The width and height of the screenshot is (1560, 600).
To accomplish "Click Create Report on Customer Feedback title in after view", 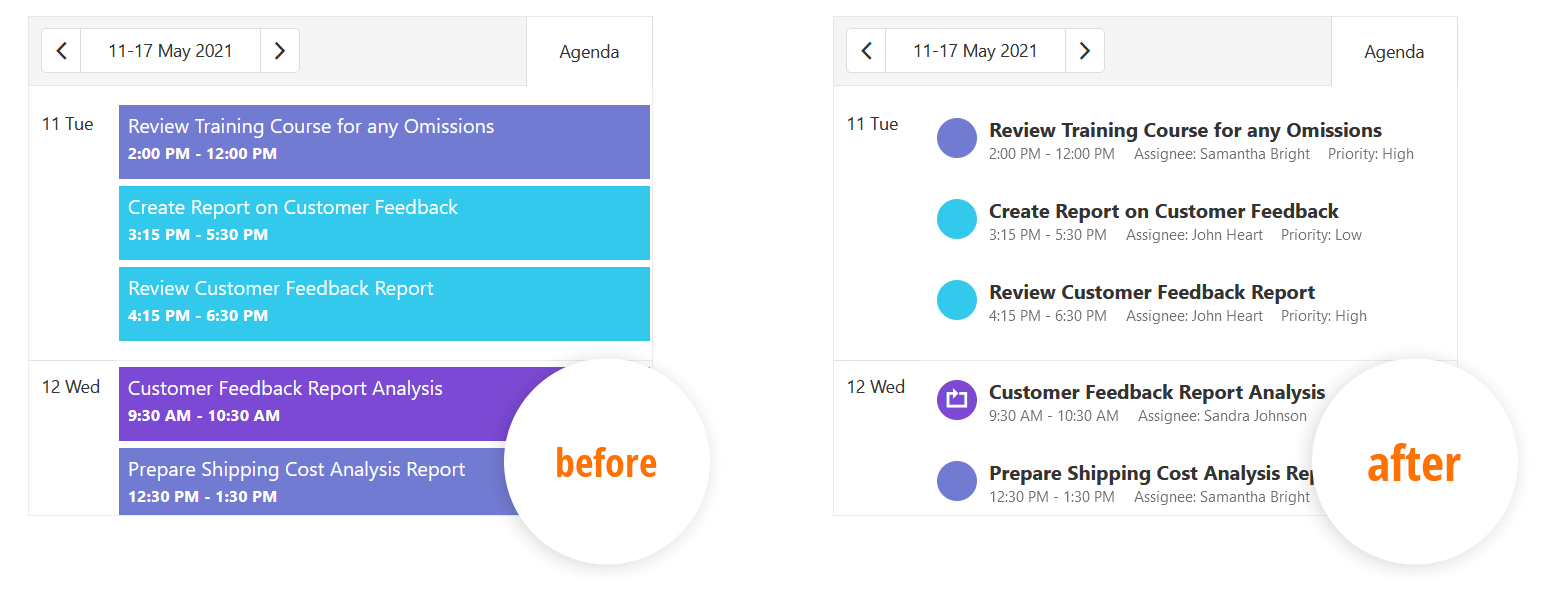I will (1163, 211).
